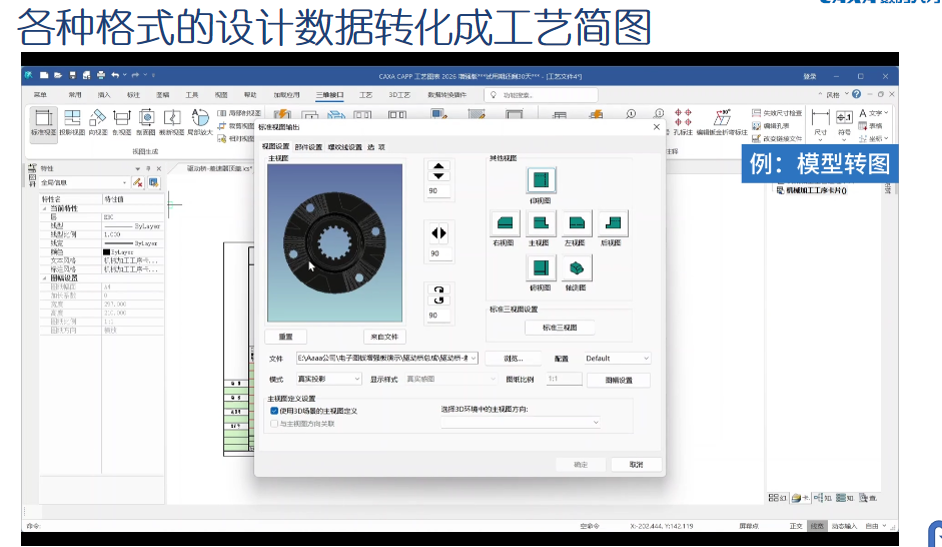Click the 编辑孔表 command

(771, 126)
